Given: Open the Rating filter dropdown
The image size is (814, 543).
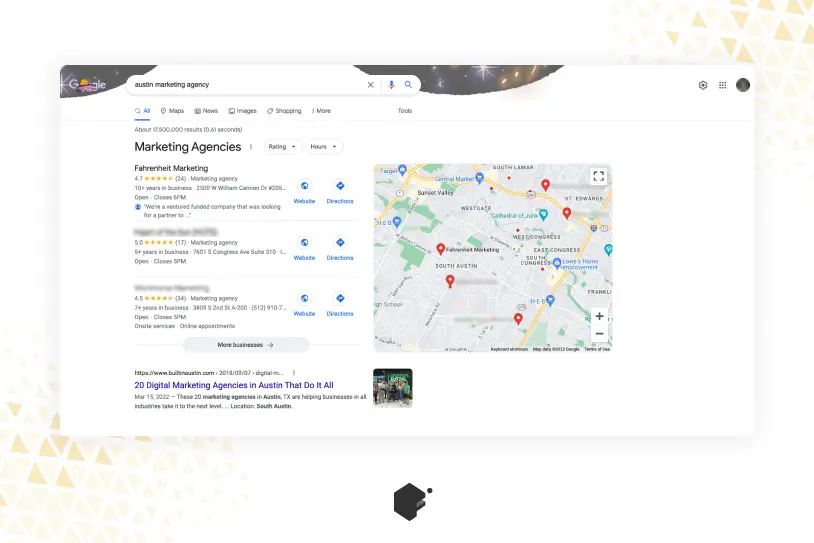Looking at the screenshot, I should [x=282, y=147].
